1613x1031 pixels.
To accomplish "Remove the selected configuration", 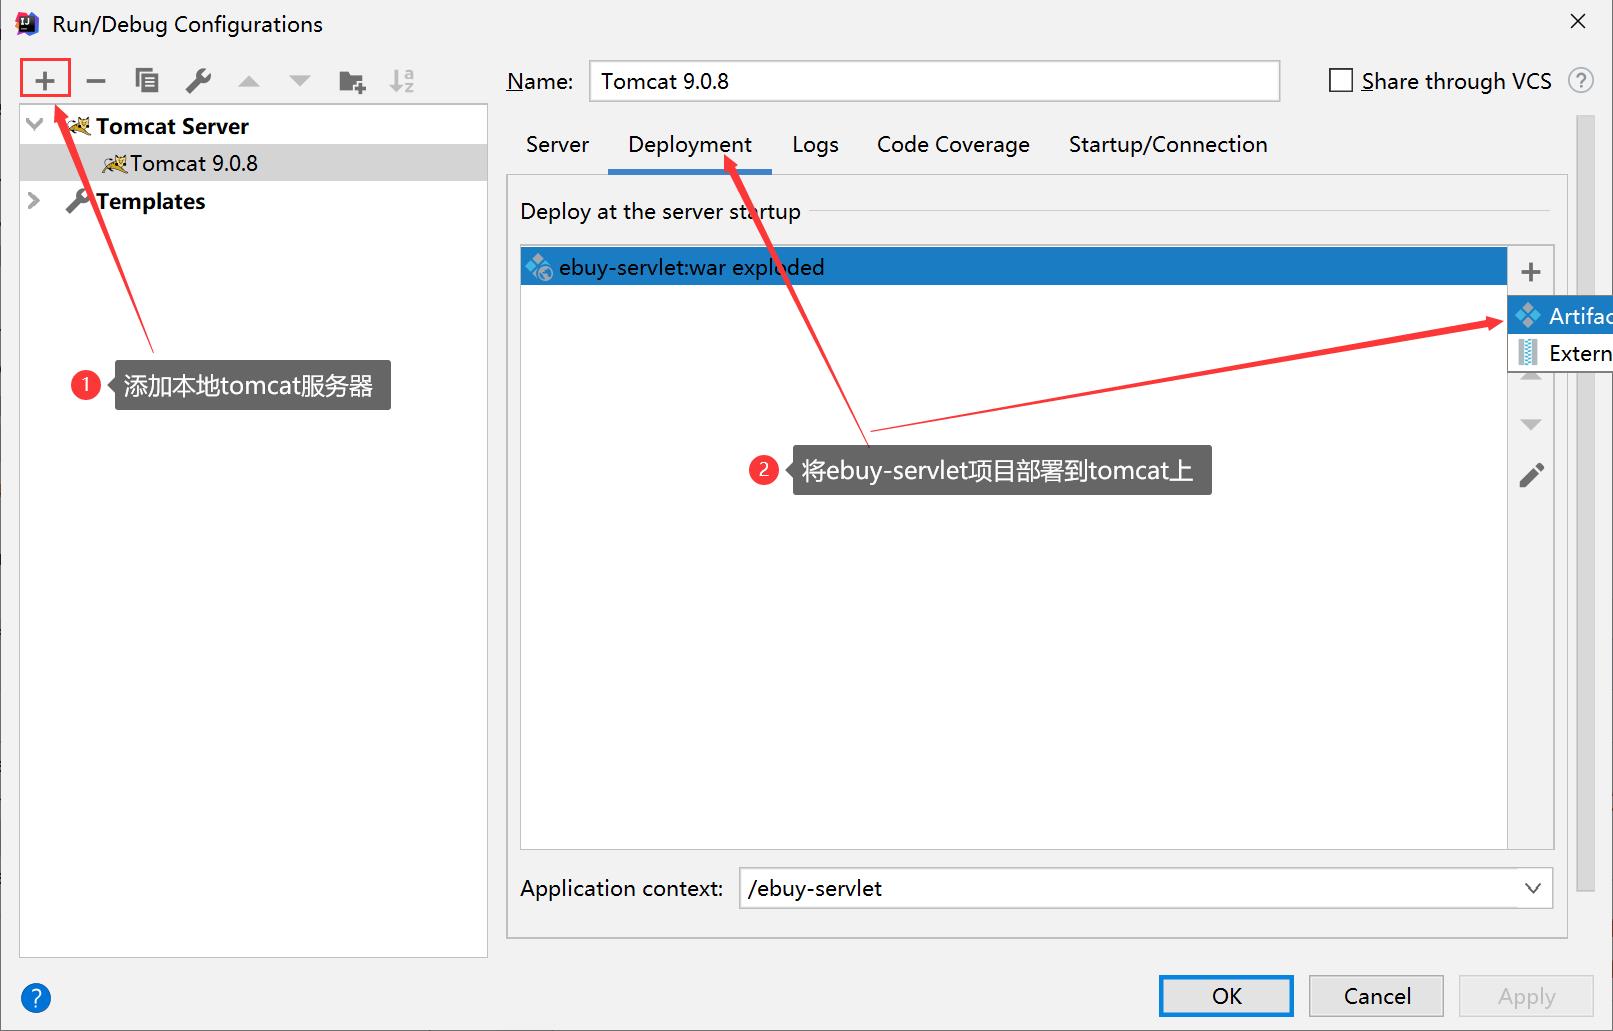I will [x=96, y=81].
